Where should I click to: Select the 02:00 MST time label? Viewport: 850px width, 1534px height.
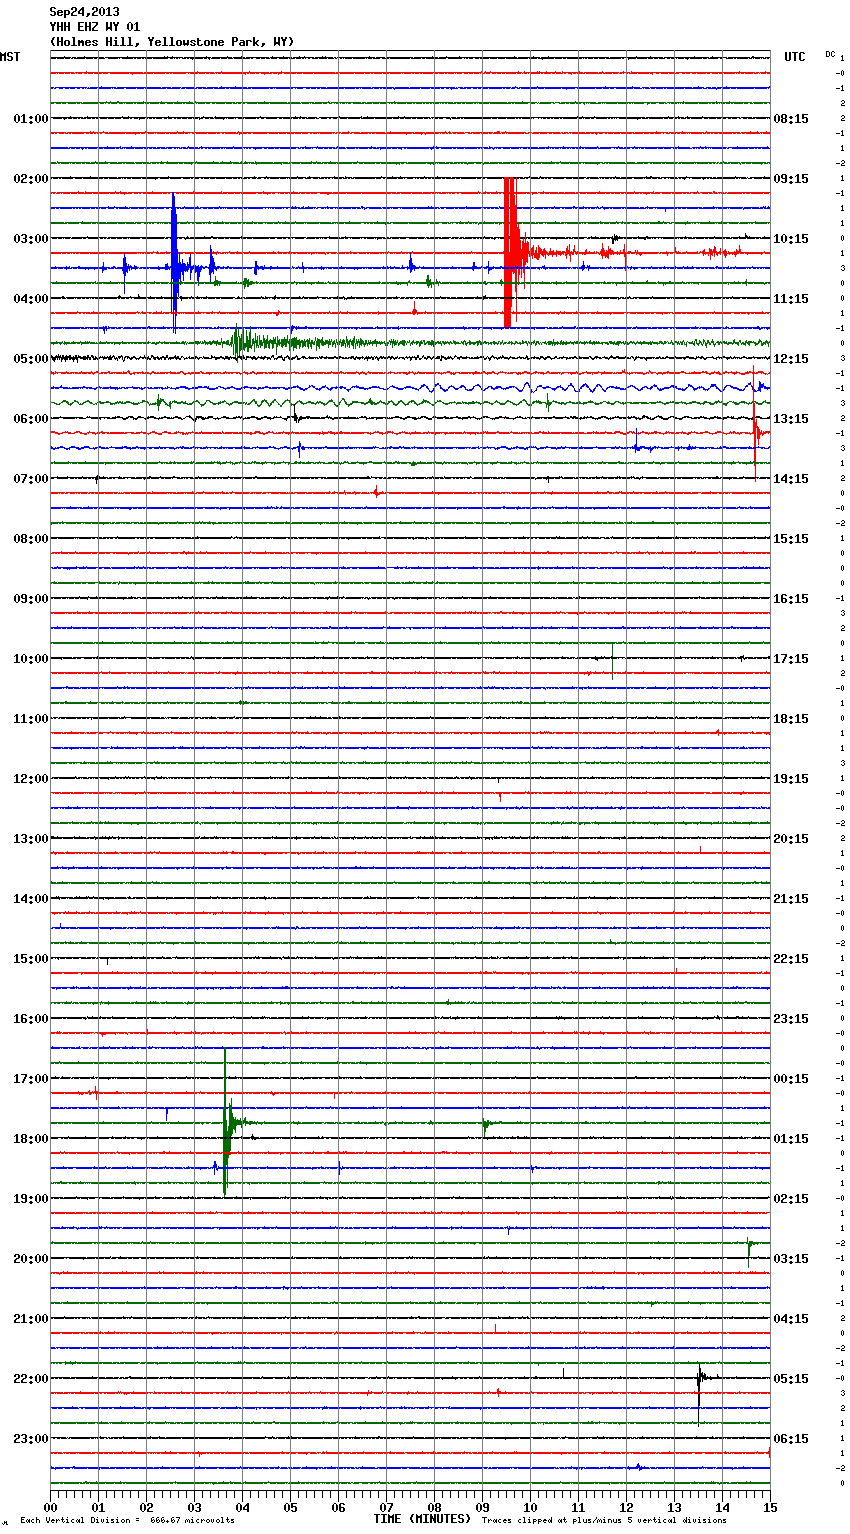[31, 179]
